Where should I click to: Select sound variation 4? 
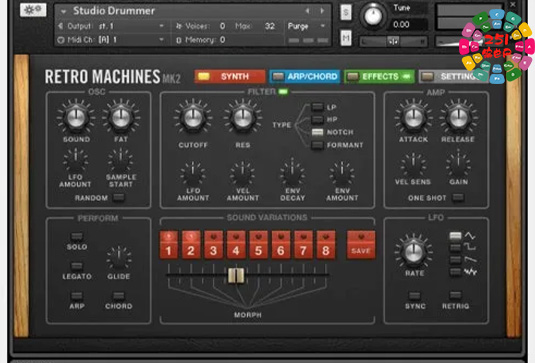pos(236,245)
